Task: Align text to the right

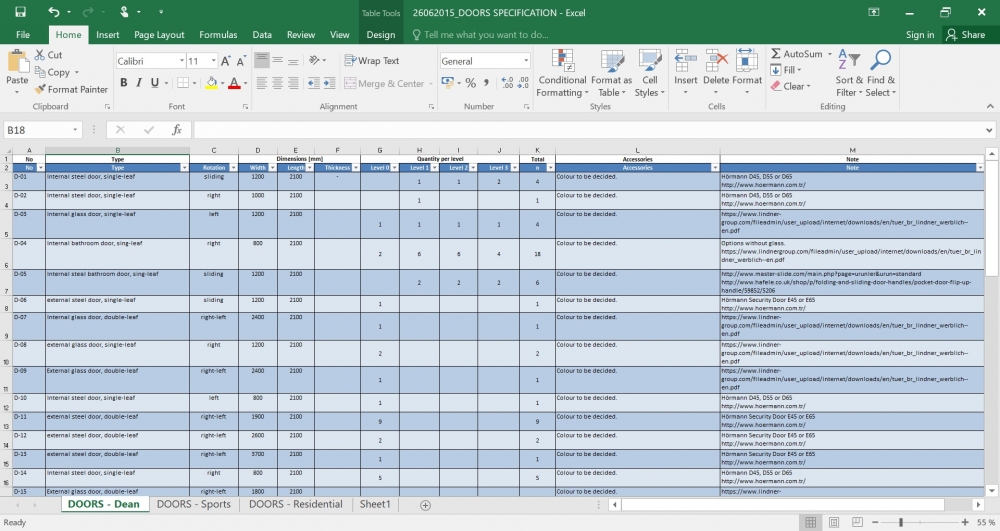Action: click(x=293, y=83)
